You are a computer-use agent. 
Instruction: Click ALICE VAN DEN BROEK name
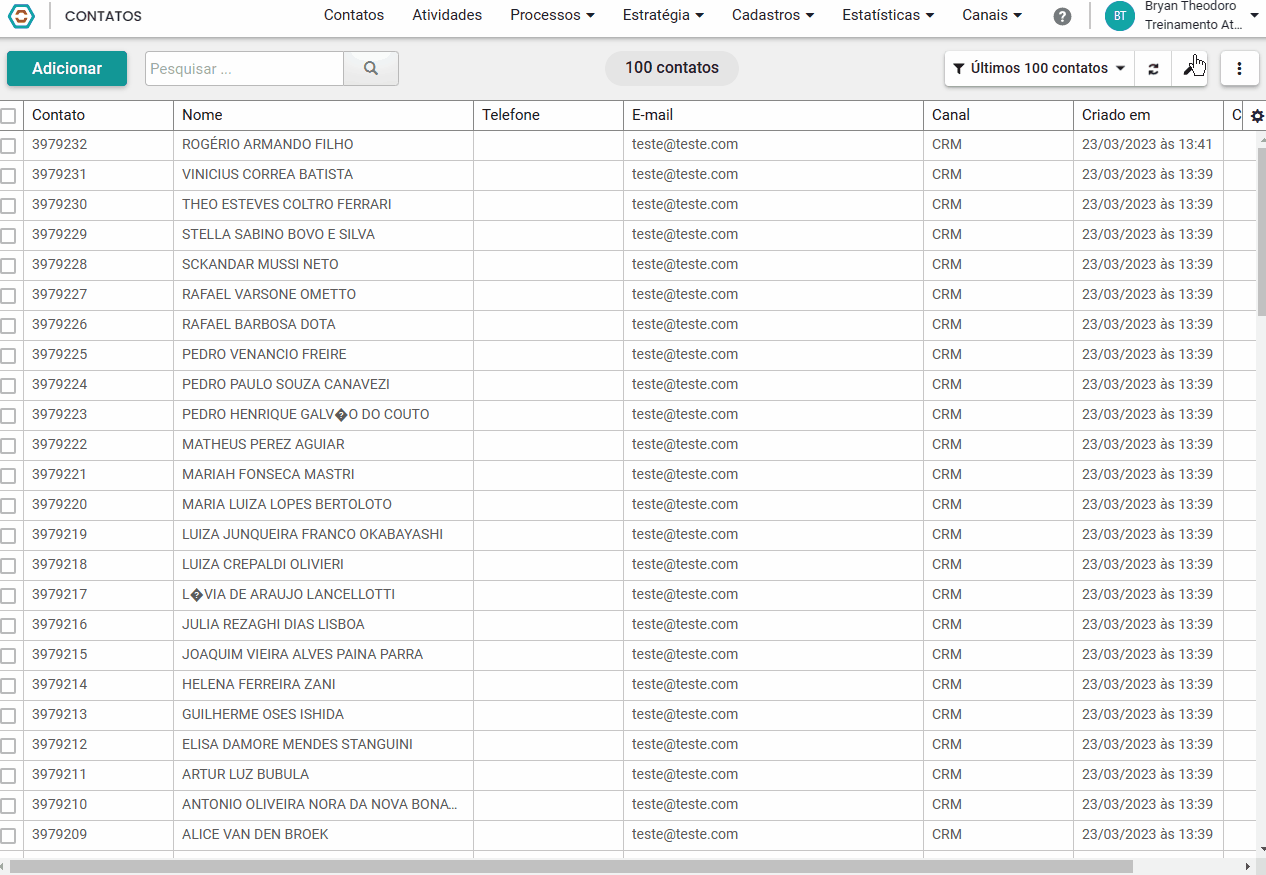(x=255, y=834)
